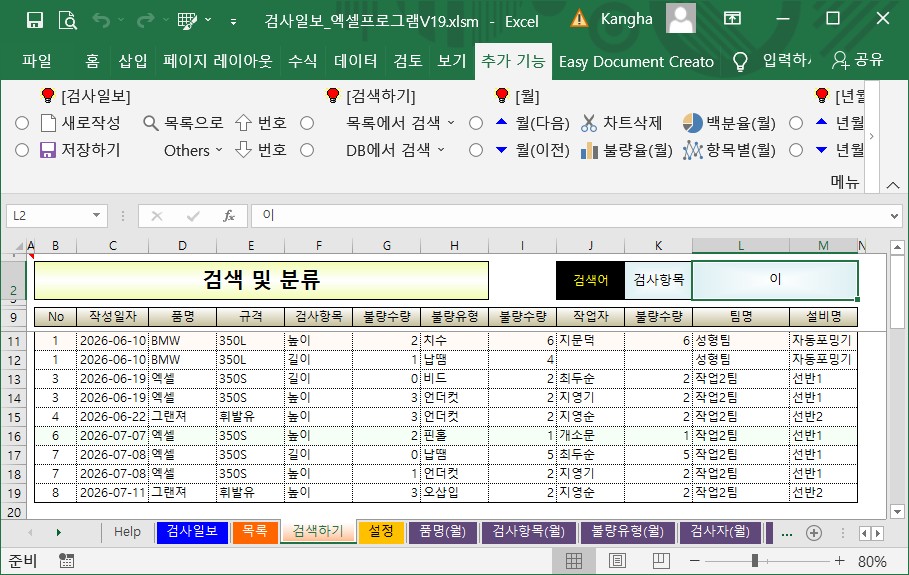
Task: Click 차트삭제 scissors icon
Action: click(588, 123)
